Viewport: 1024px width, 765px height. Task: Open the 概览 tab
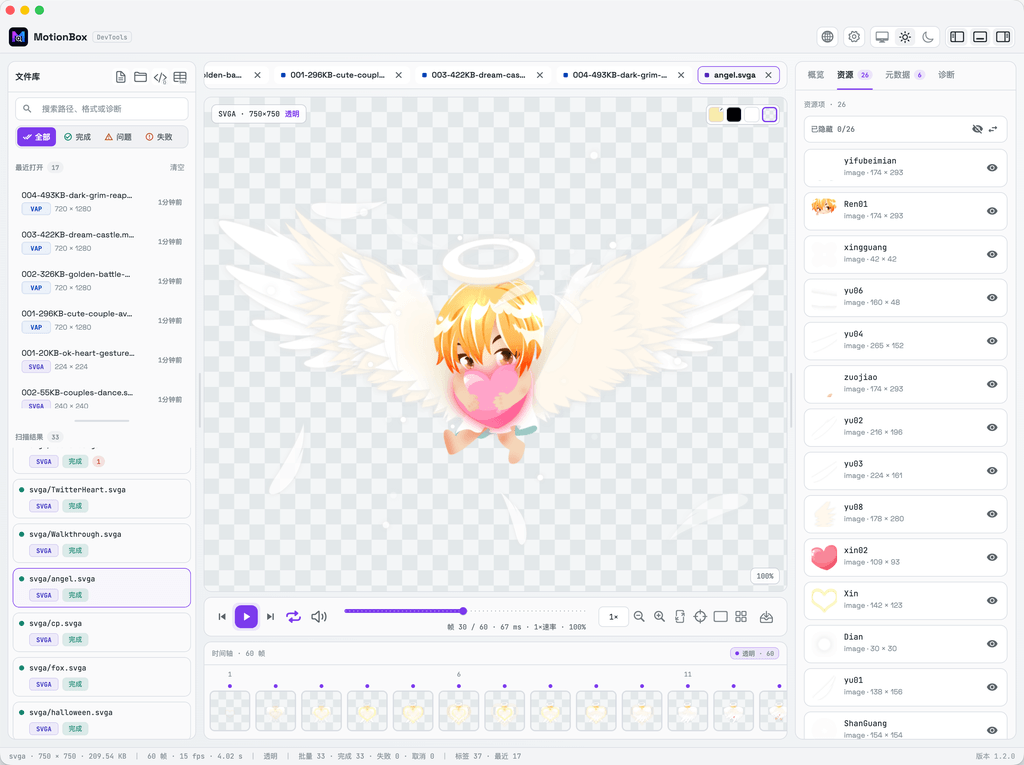816,75
